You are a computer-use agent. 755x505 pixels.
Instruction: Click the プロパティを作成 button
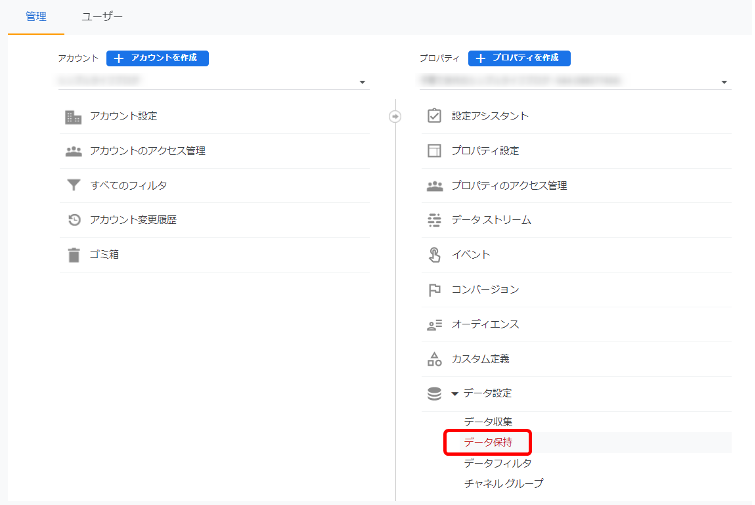click(x=519, y=58)
